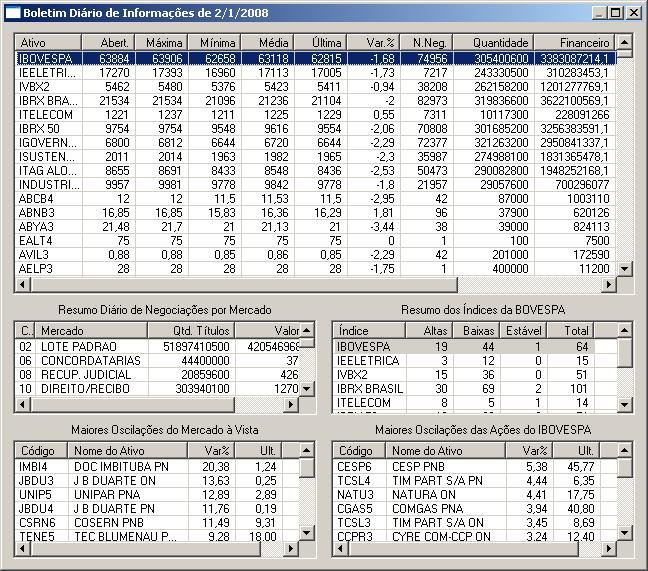648x571 pixels.
Task: Minimize the Boletim Diário window
Action: [598, 12]
